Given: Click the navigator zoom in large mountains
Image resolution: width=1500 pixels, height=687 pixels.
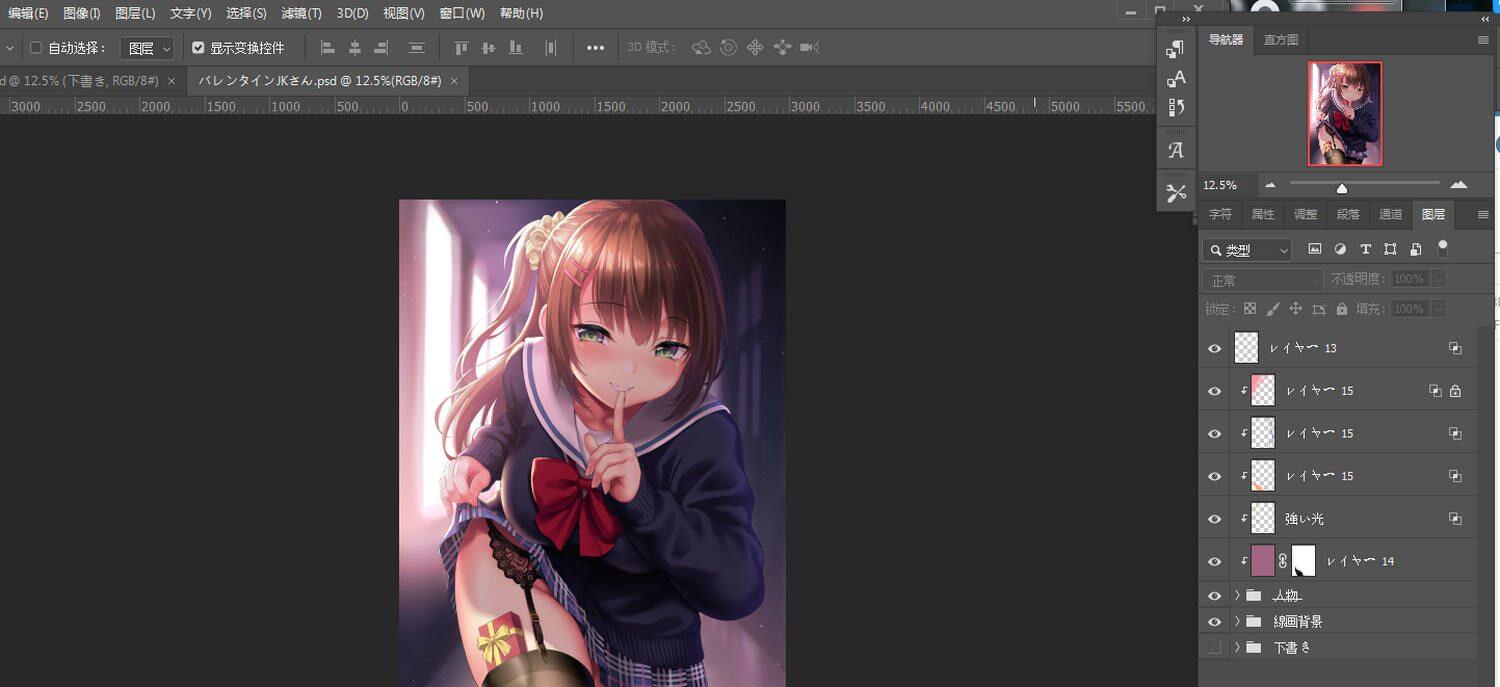Looking at the screenshot, I should click(1459, 184).
